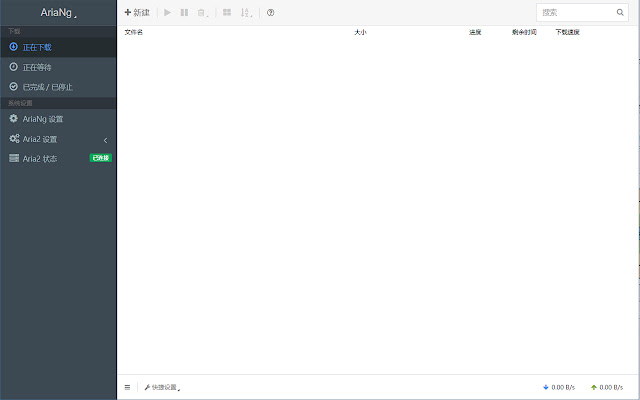The image size is (640, 400).
Task: Click the magnifier search icon
Action: click(620, 13)
